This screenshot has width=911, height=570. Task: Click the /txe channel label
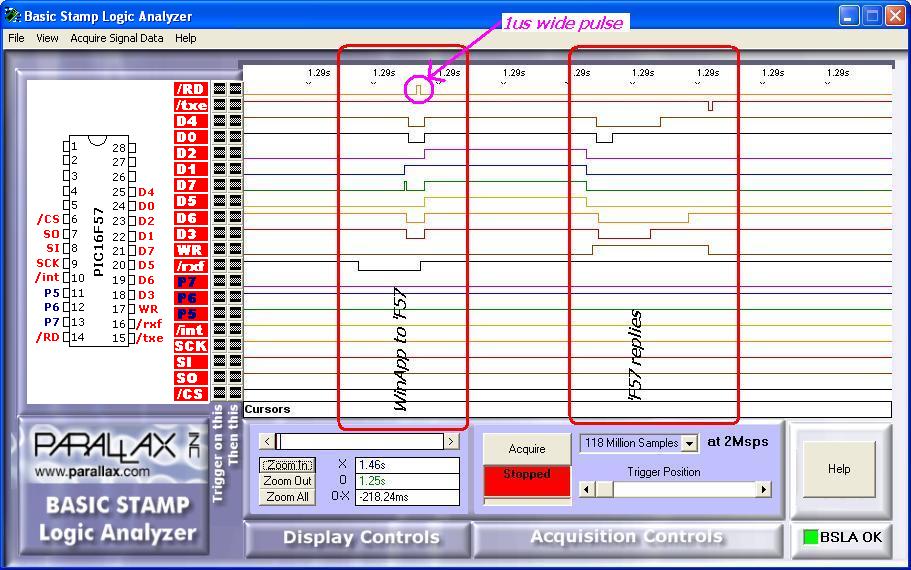click(191, 105)
